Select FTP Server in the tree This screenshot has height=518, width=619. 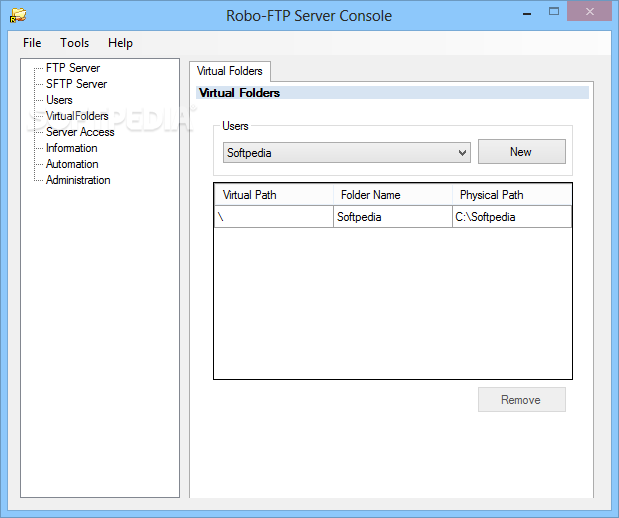pyautogui.click(x=73, y=68)
